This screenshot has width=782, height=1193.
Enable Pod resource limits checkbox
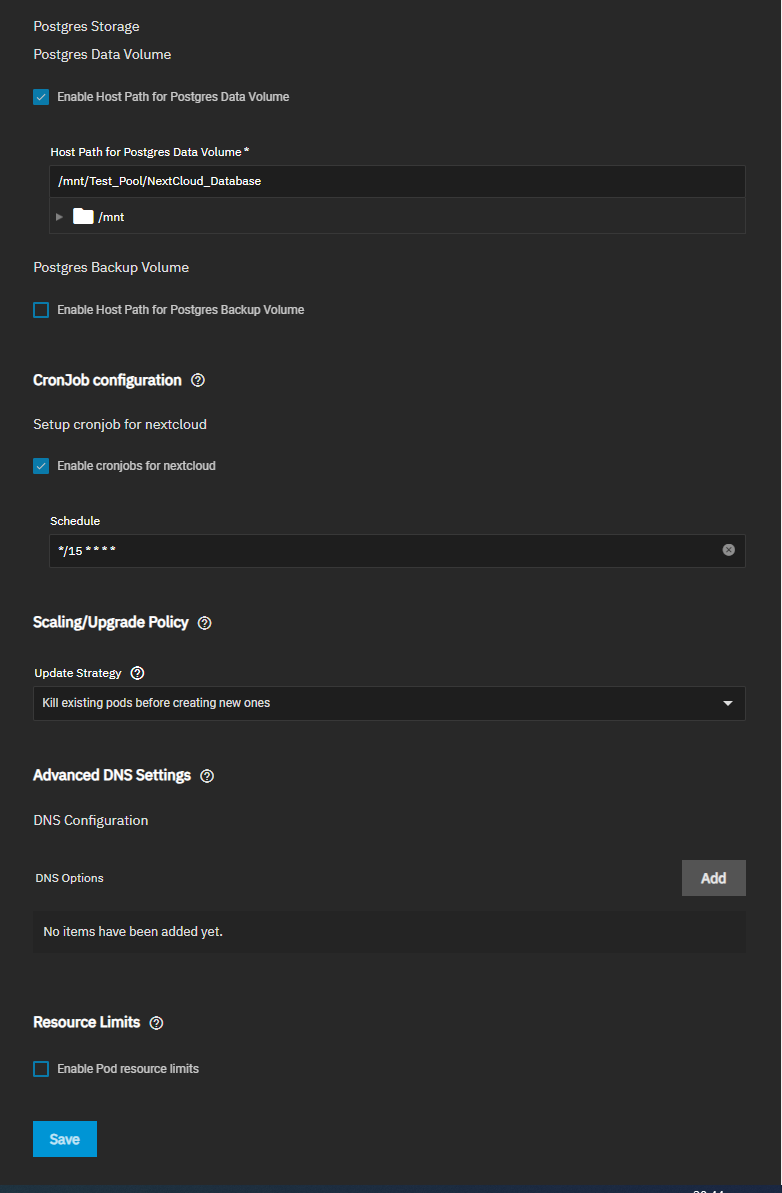(41, 1069)
